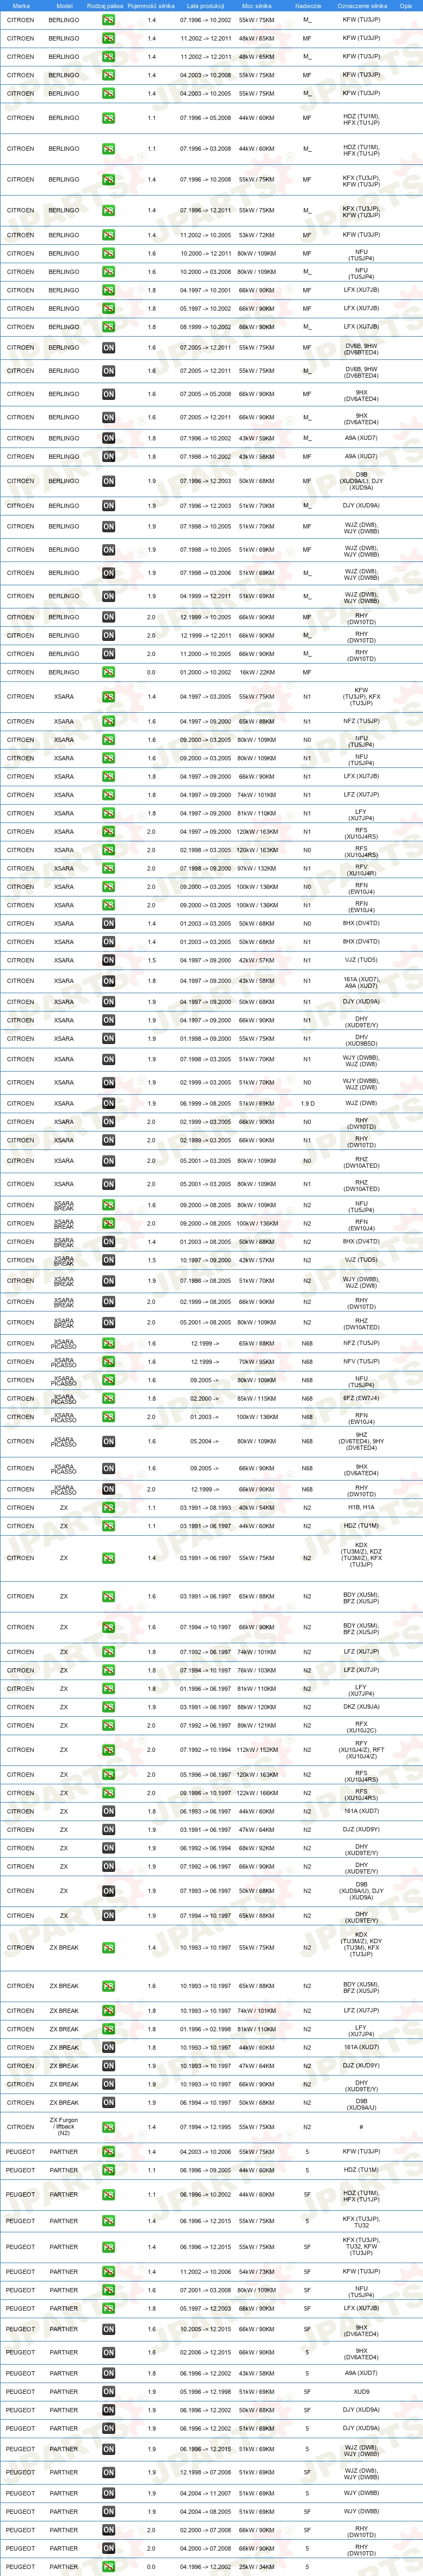423x2576 pixels.
Task: Click petrol icon for Xsara Picasso NFV 70kW / 95KM
Action: [108, 1362]
